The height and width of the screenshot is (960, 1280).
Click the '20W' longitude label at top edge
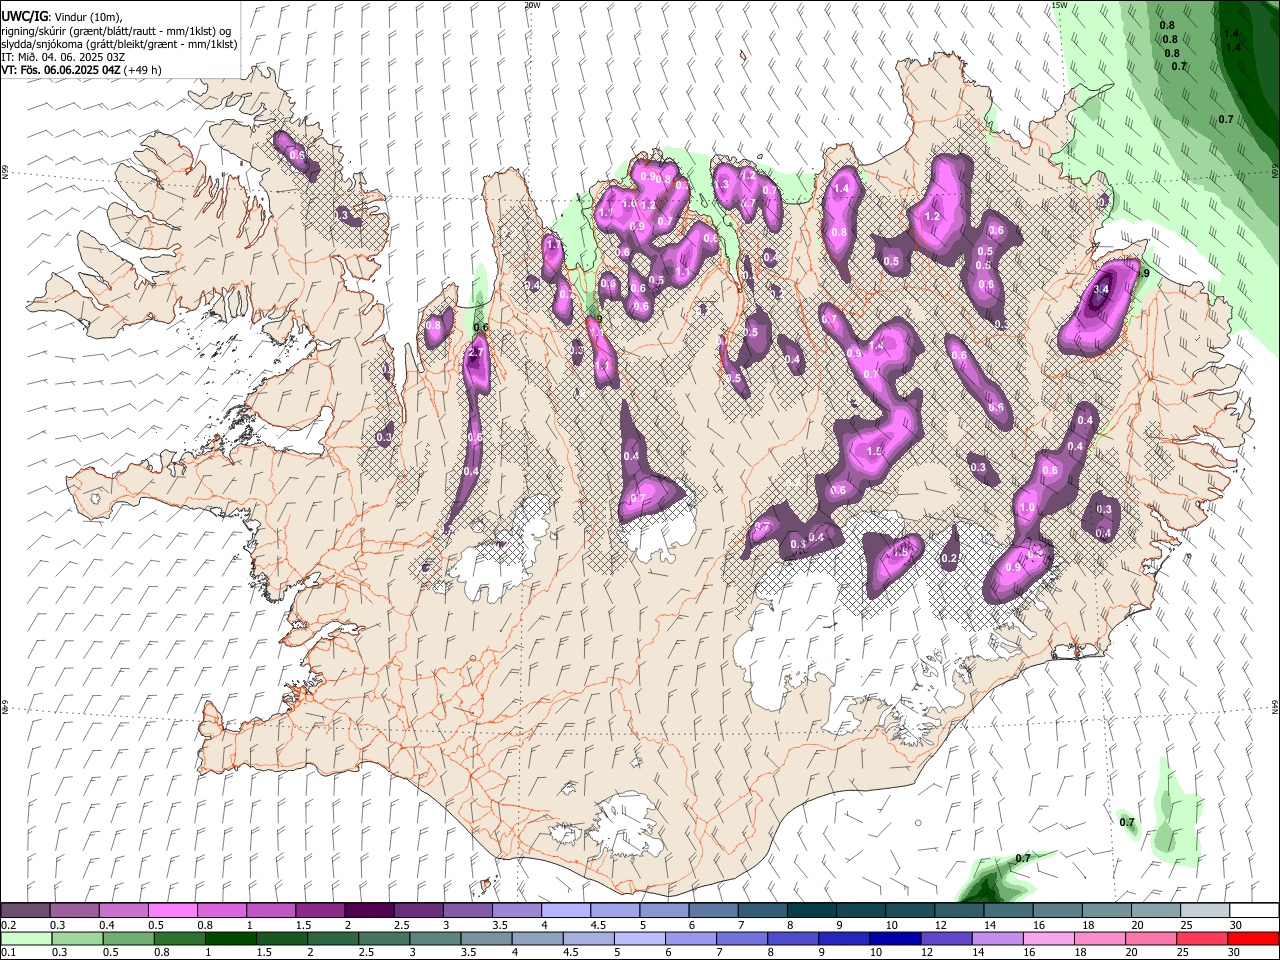pos(532,5)
